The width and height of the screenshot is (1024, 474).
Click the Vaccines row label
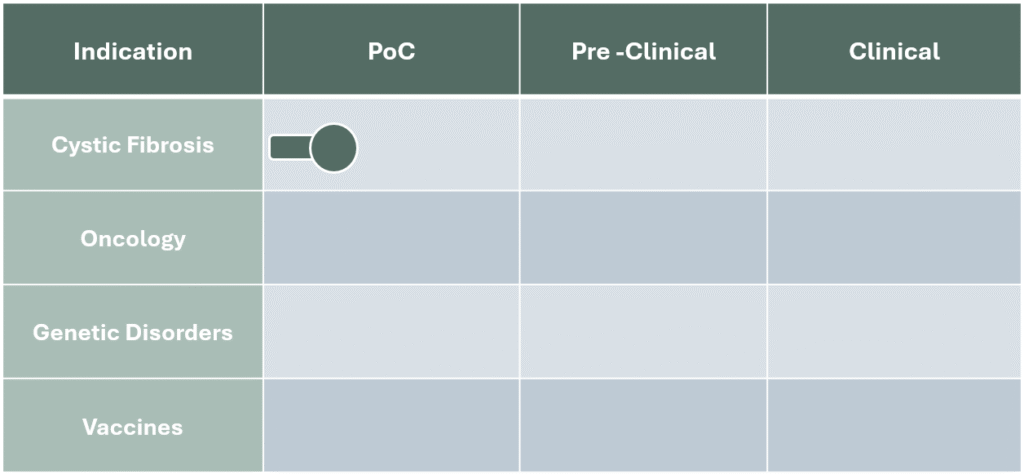coord(132,426)
